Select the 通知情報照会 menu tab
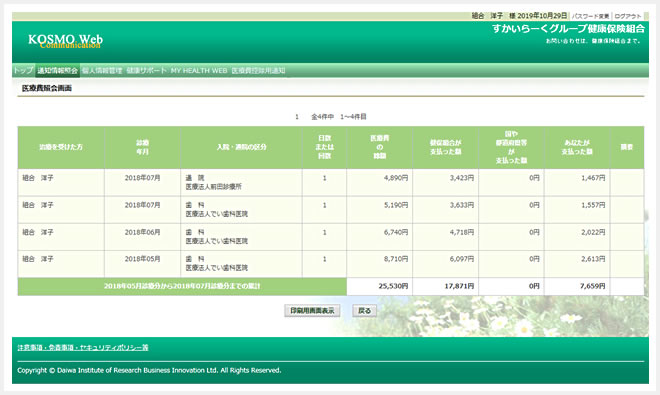 tap(58, 71)
